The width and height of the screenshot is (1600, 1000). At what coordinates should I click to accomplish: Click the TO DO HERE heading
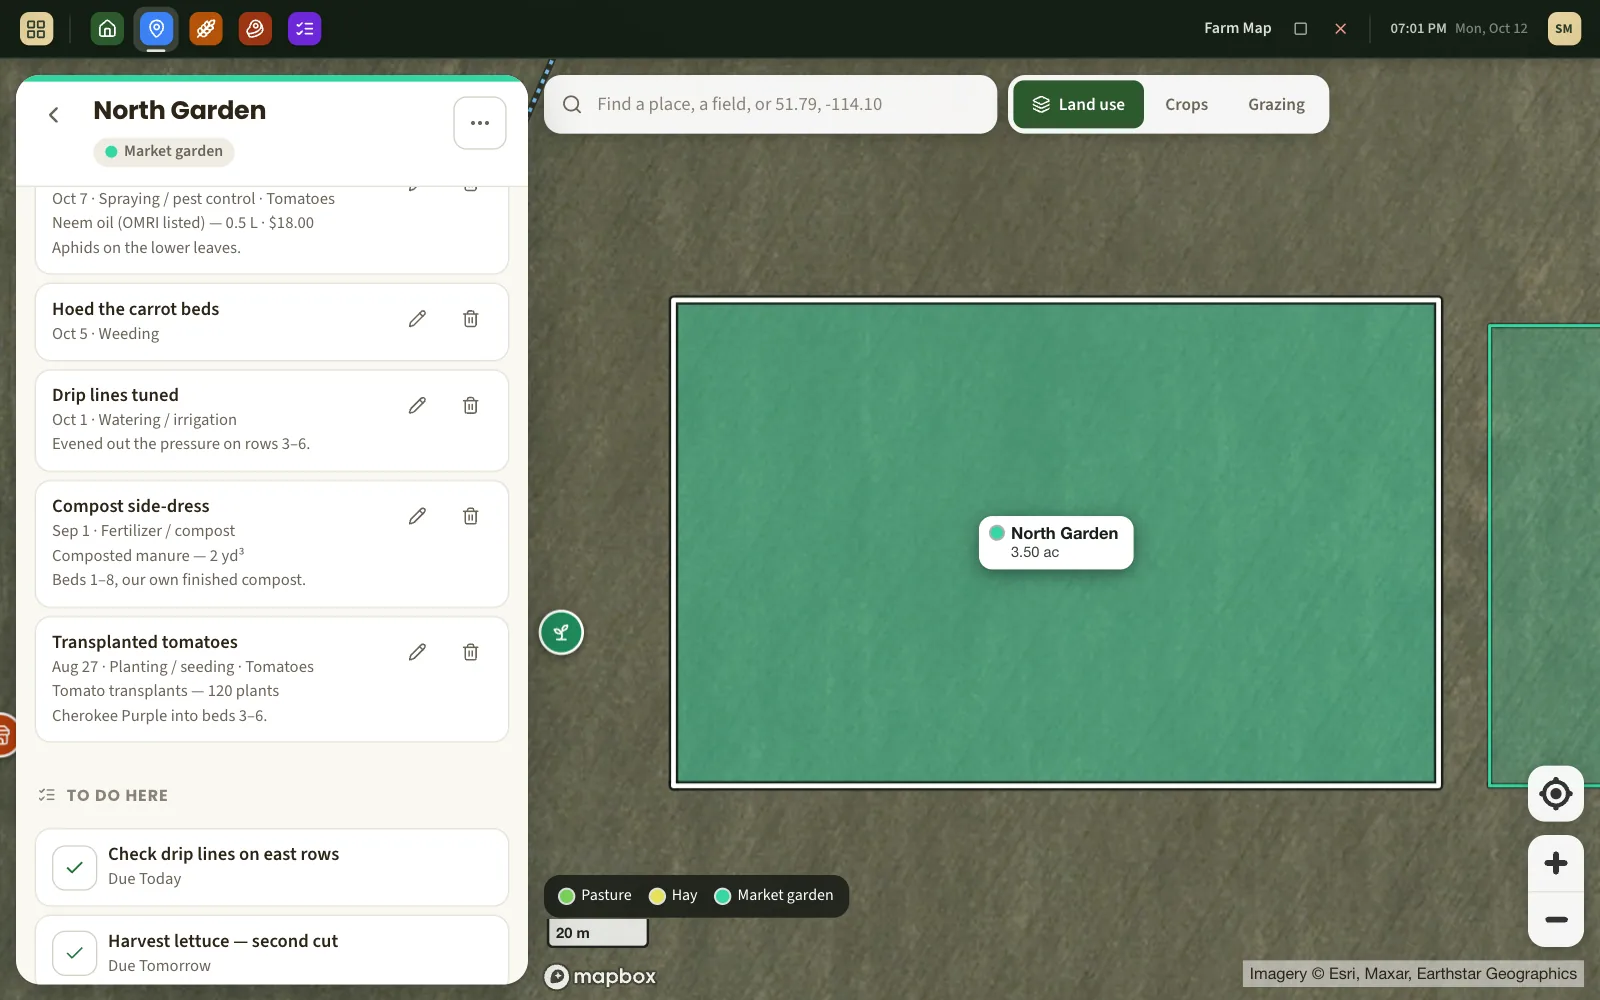pyautogui.click(x=117, y=796)
